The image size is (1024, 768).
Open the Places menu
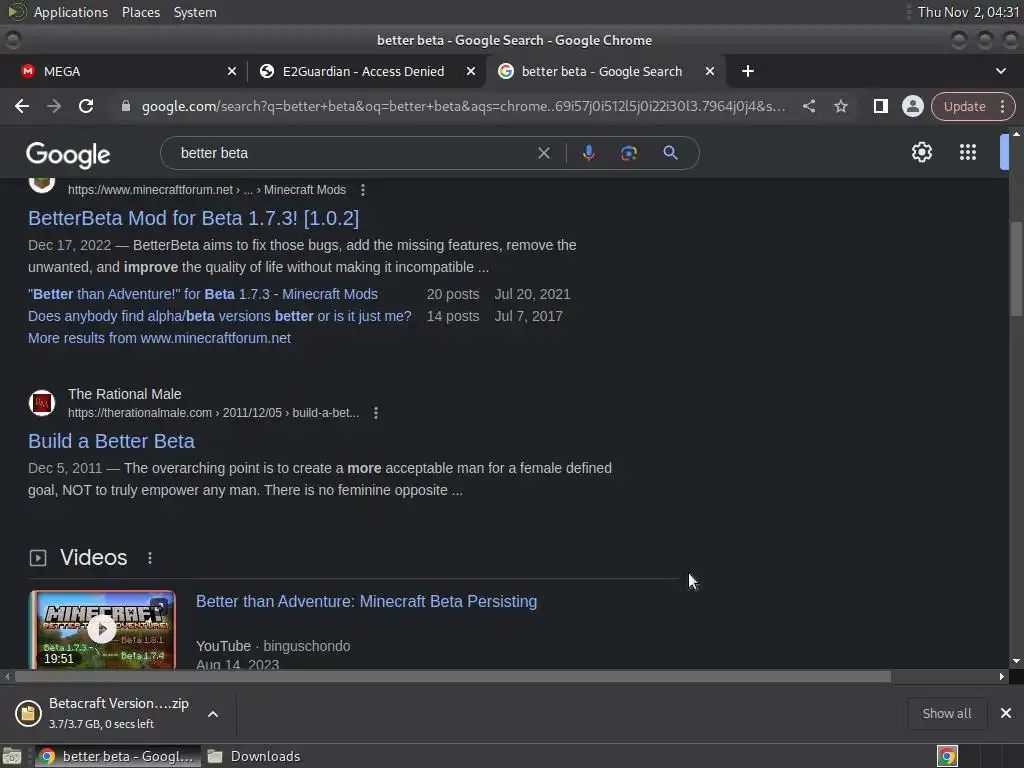(x=141, y=12)
